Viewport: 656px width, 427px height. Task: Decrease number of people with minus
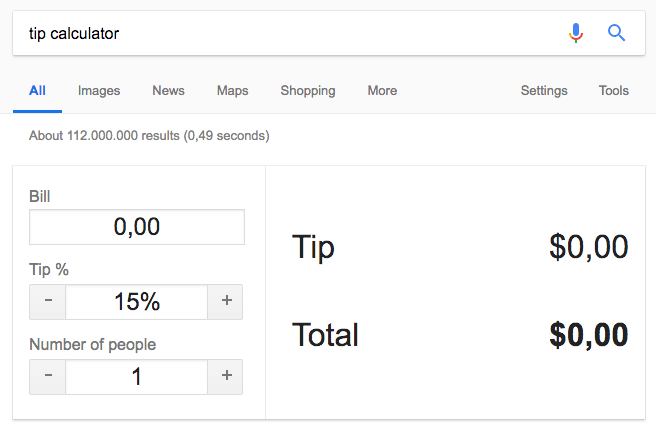48,376
